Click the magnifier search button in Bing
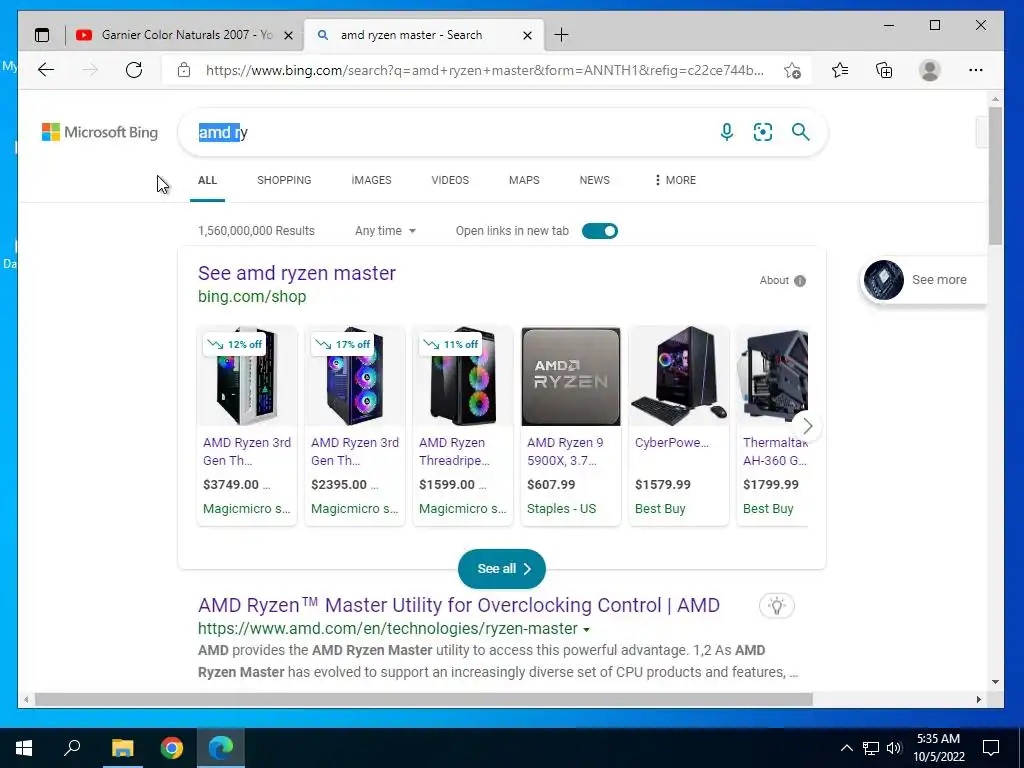Viewport: 1024px width, 768px height. 801,132
